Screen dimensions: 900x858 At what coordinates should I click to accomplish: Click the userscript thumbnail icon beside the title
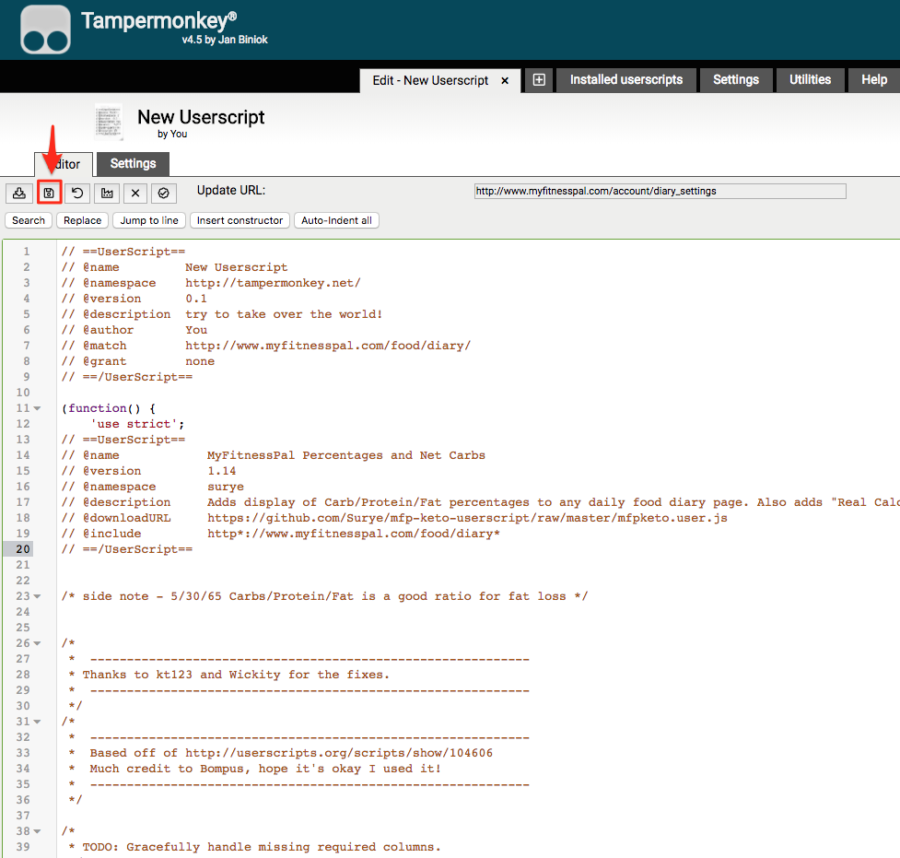click(108, 123)
